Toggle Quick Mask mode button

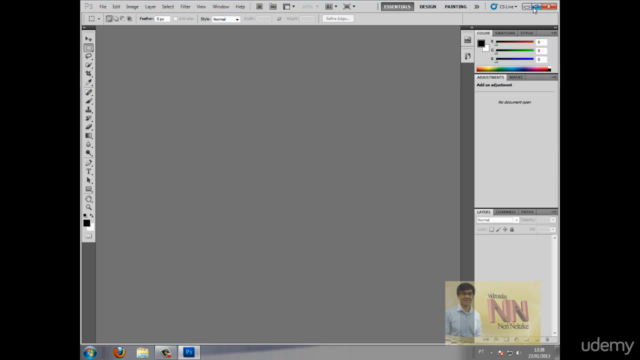point(89,236)
